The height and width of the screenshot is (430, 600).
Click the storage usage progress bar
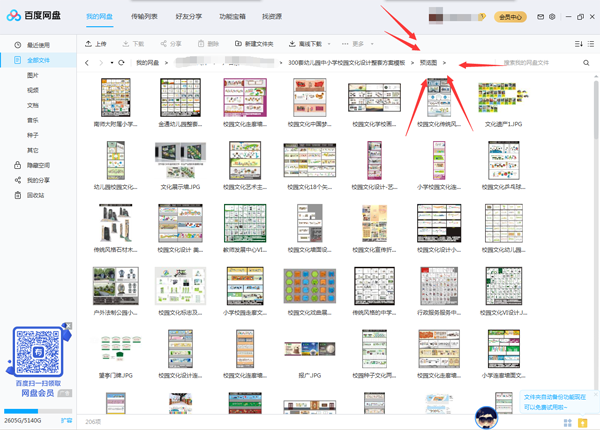coord(38,411)
